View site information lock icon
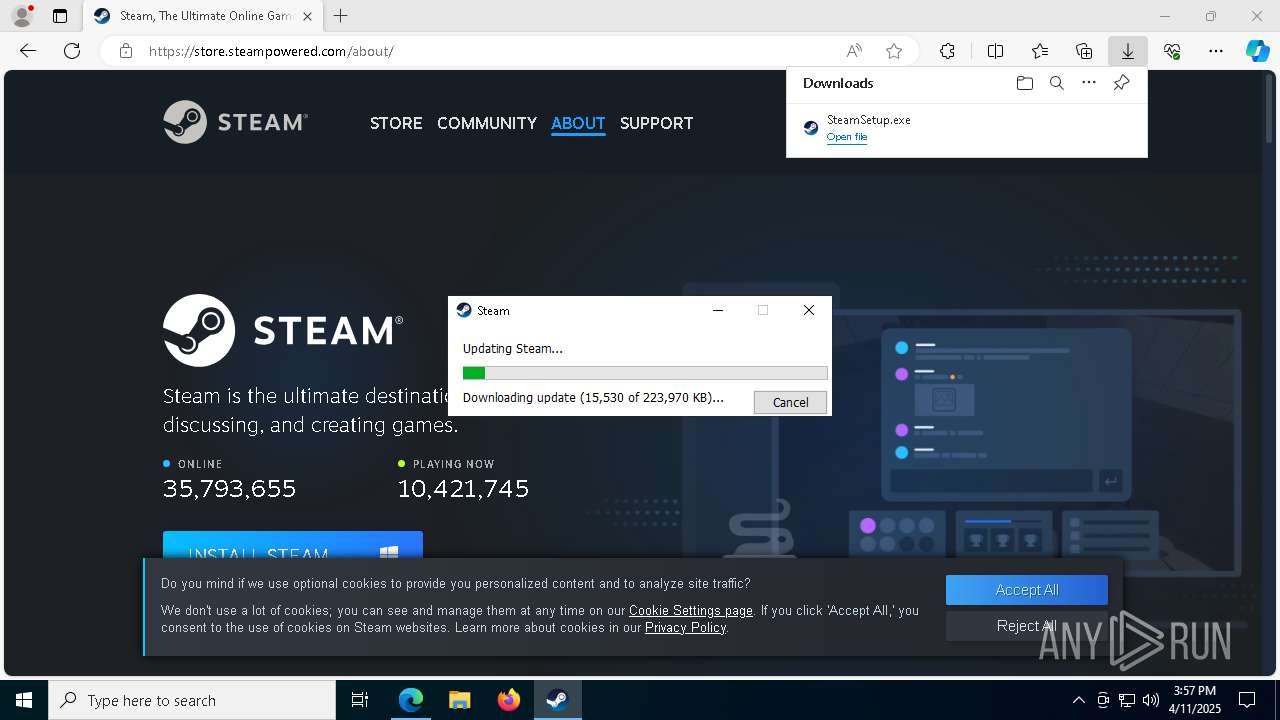Screen dimensions: 1280x720 point(126,51)
